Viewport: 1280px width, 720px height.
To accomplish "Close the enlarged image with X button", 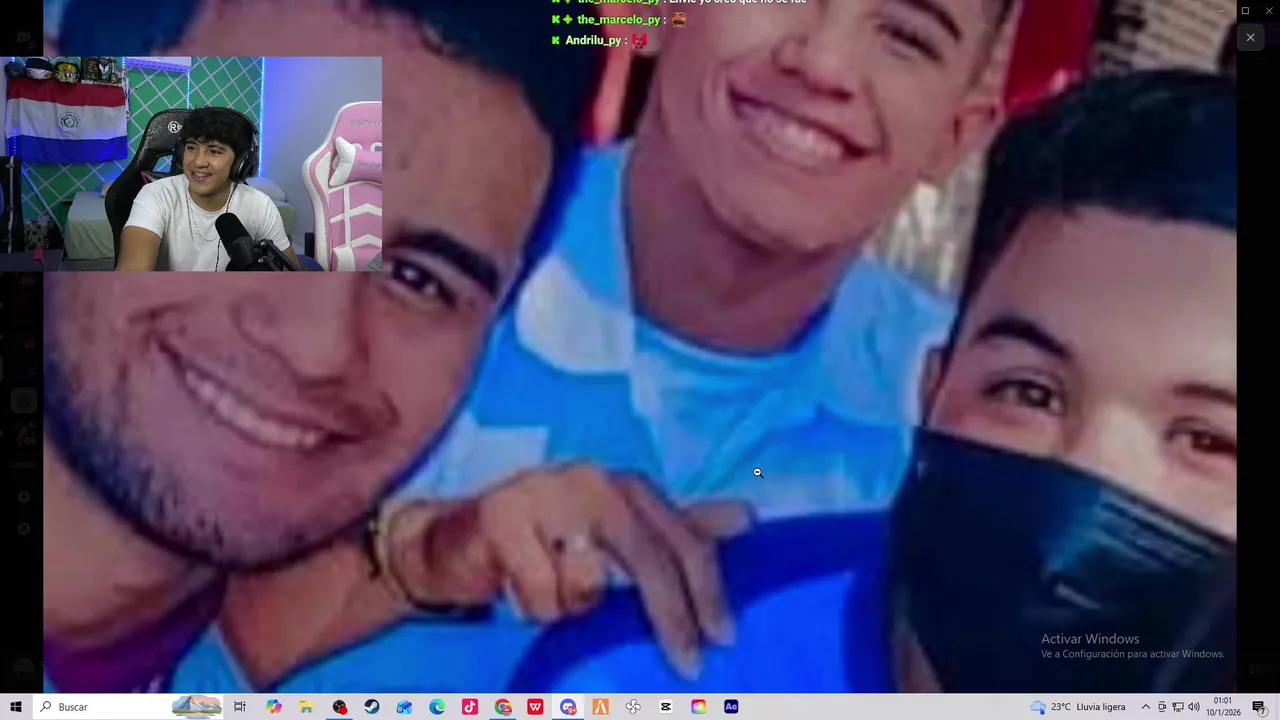I will coord(1250,38).
